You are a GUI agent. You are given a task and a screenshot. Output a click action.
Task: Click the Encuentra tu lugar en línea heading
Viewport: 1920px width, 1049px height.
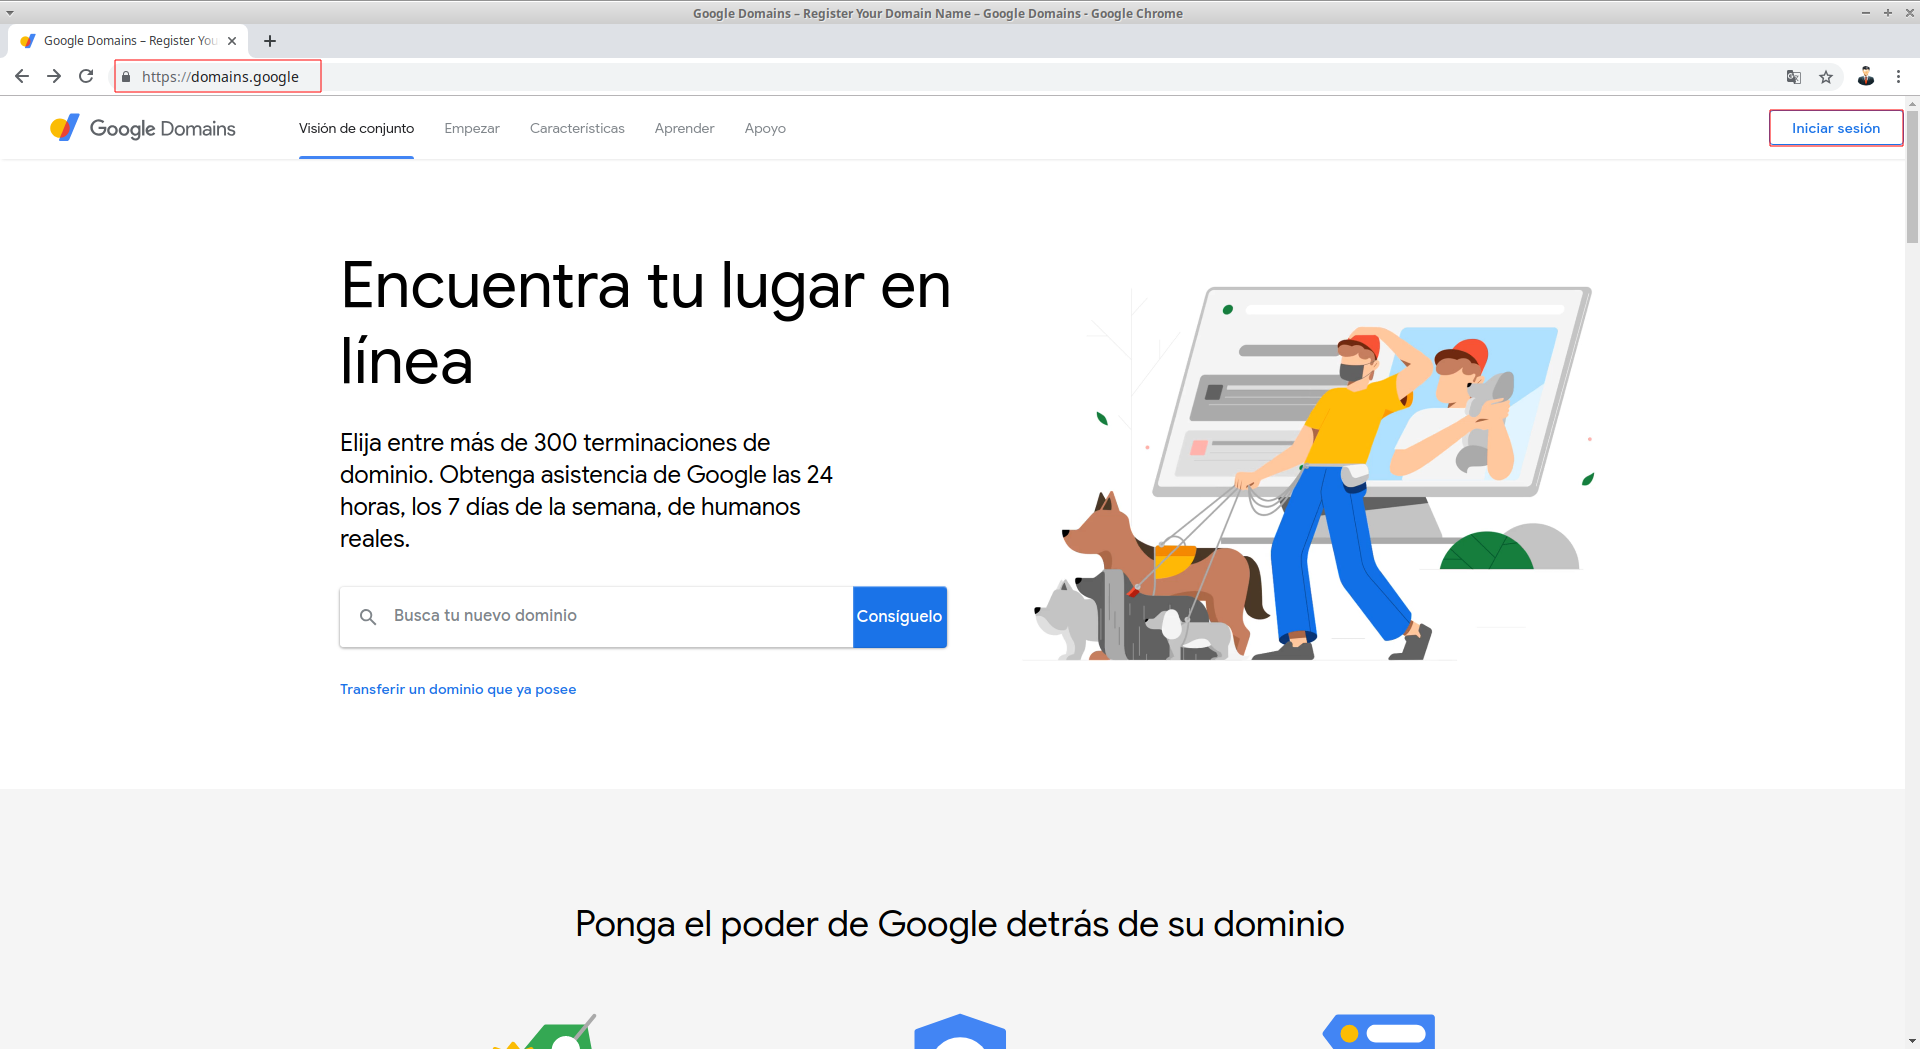pos(645,322)
